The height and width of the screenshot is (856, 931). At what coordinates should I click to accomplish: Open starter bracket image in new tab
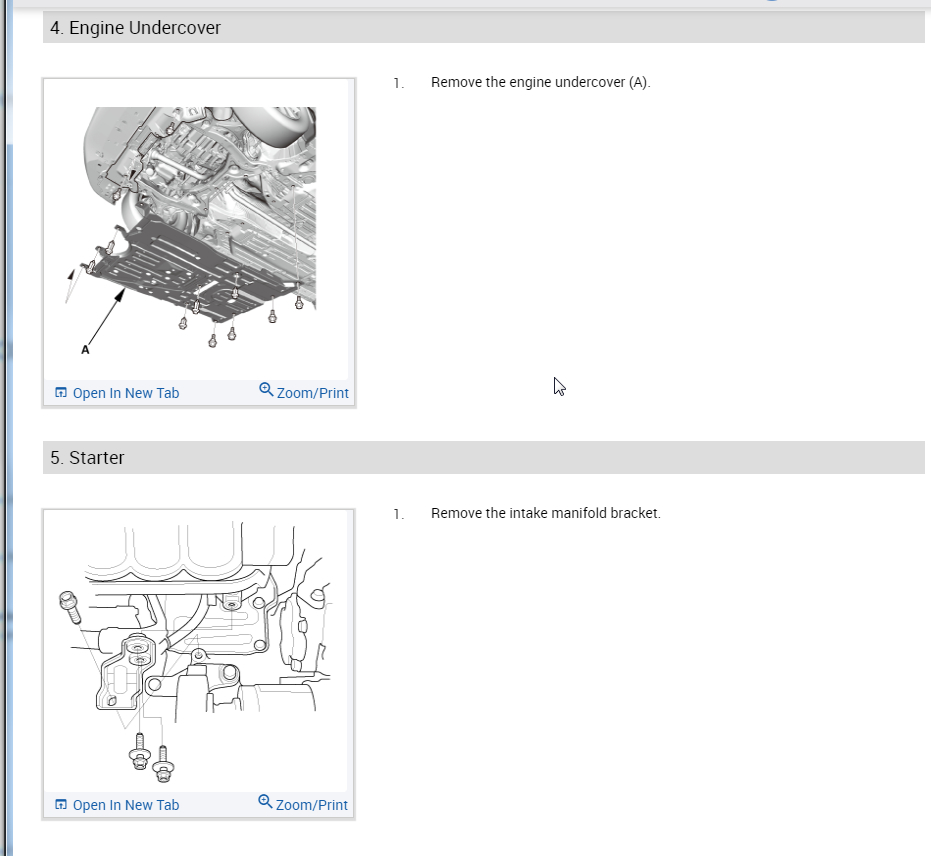117,805
